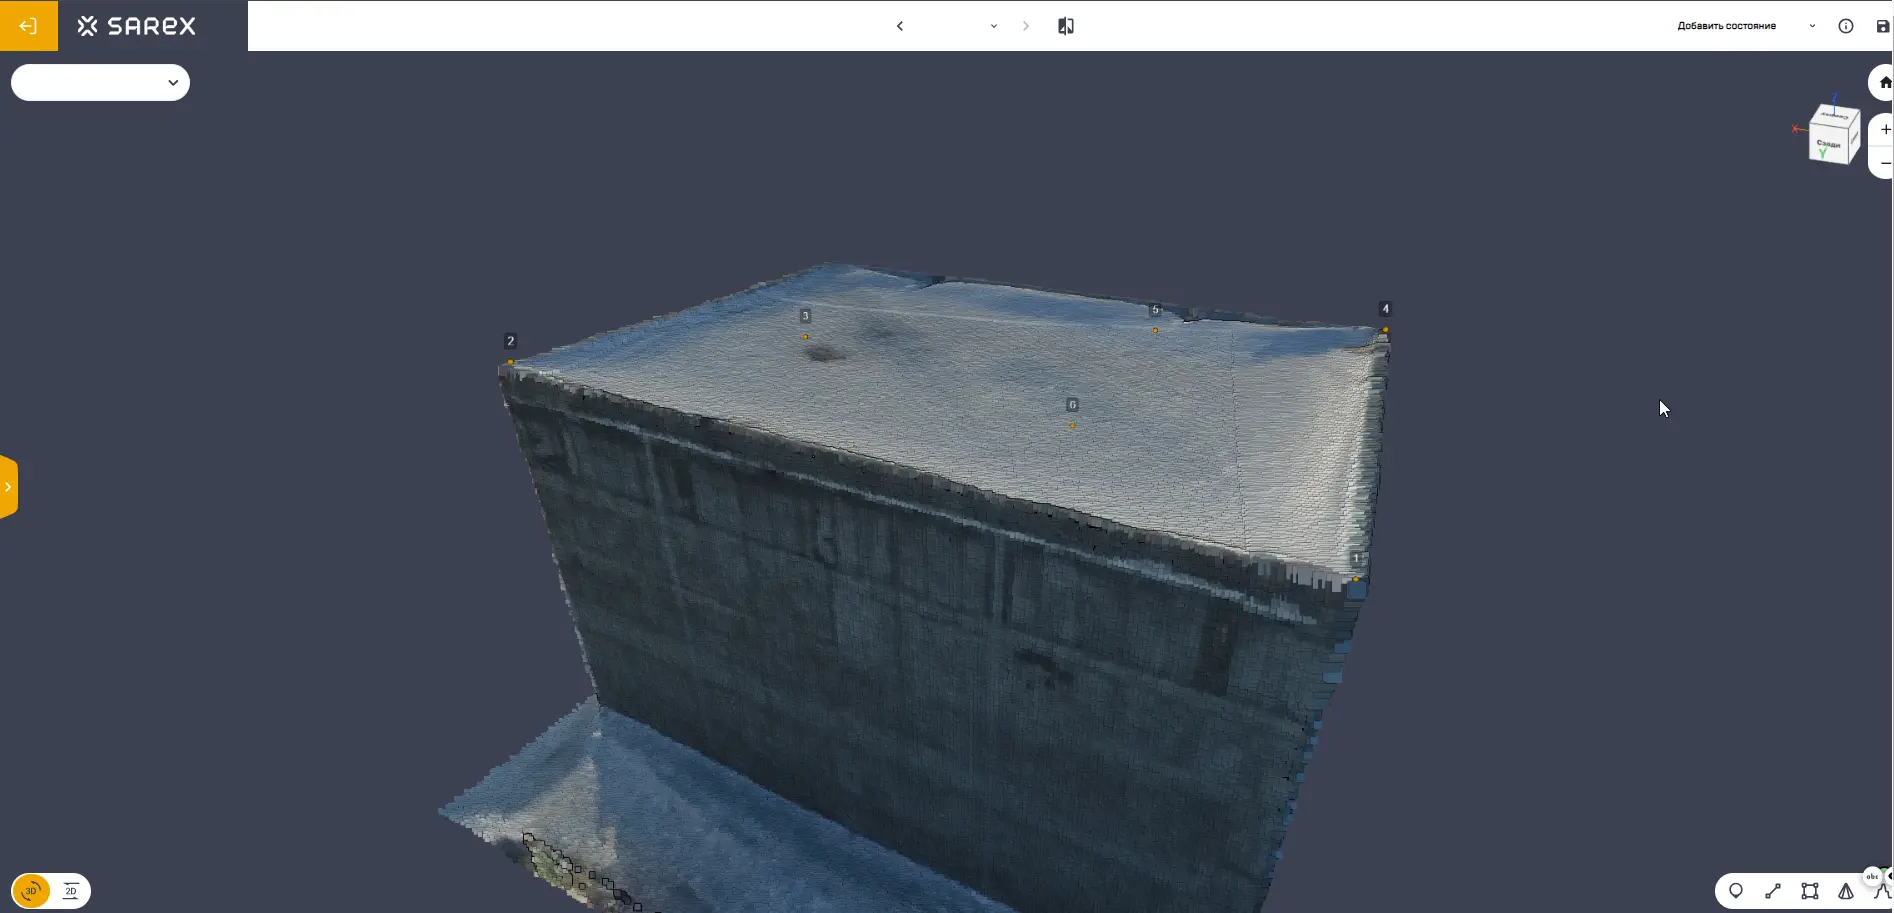Select the polygon area tool
The height and width of the screenshot is (913, 1894).
[1810, 891]
